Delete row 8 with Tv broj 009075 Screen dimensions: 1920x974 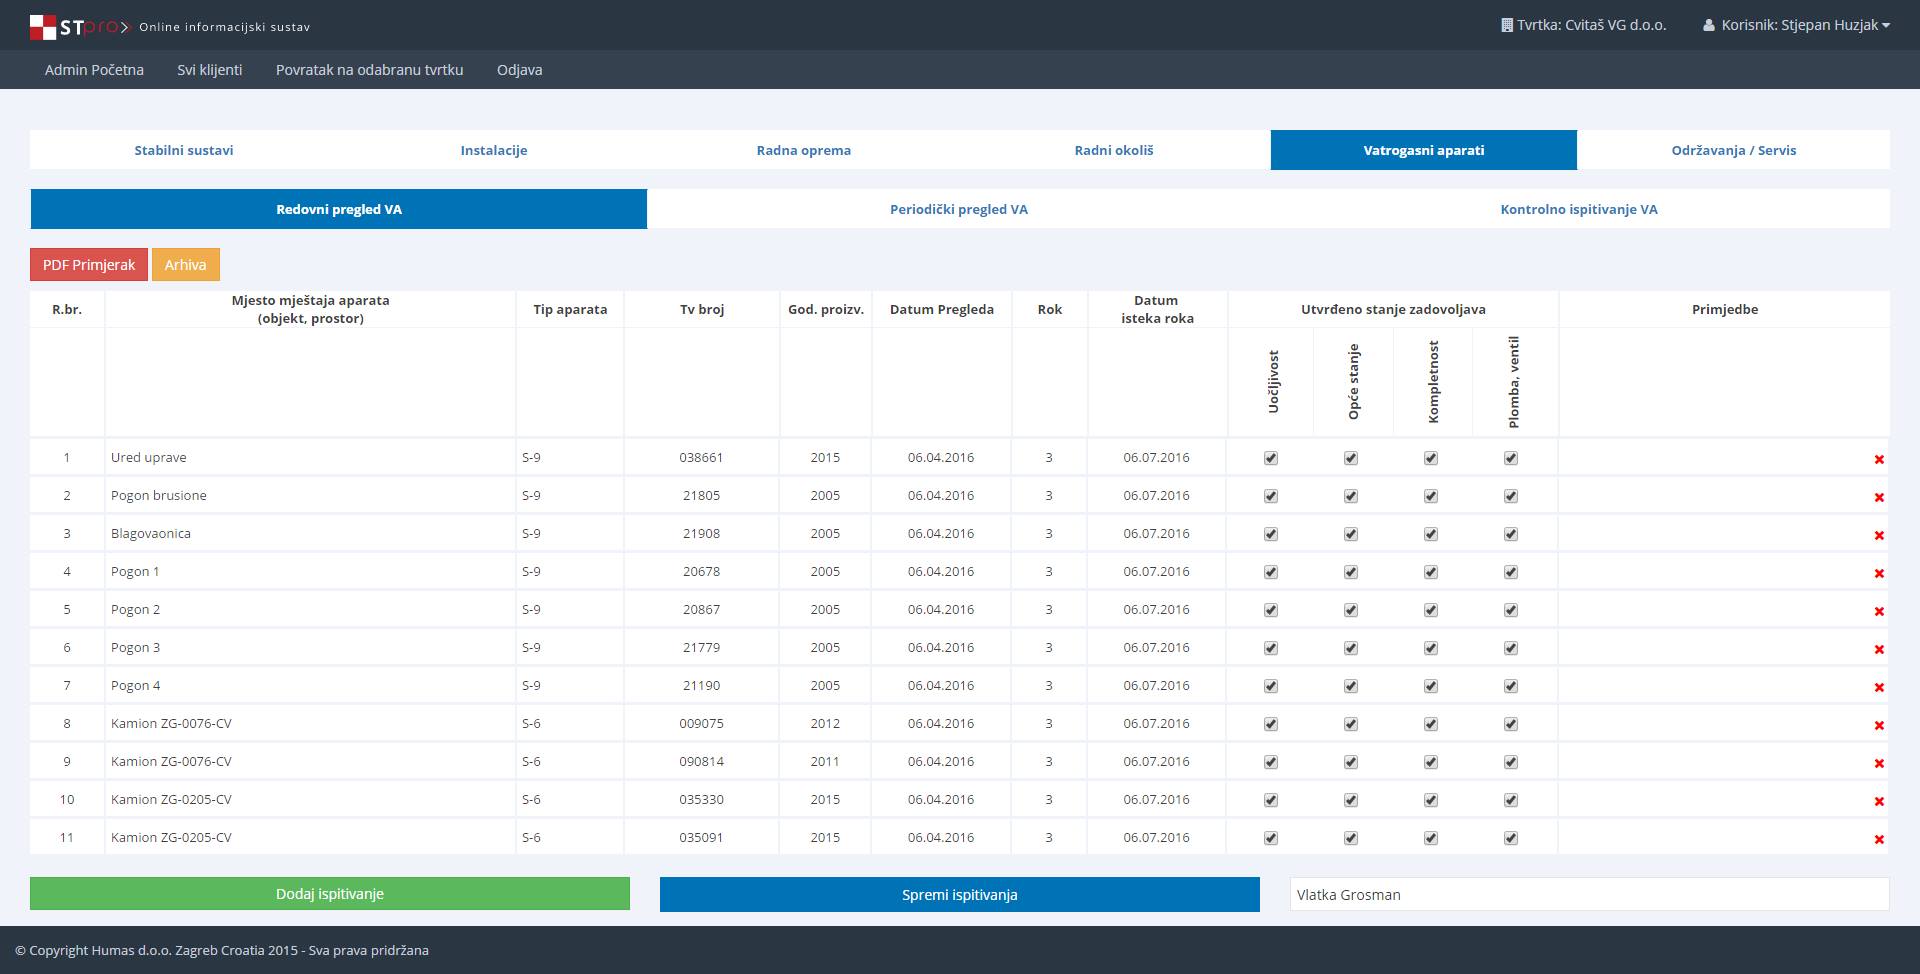1879,725
